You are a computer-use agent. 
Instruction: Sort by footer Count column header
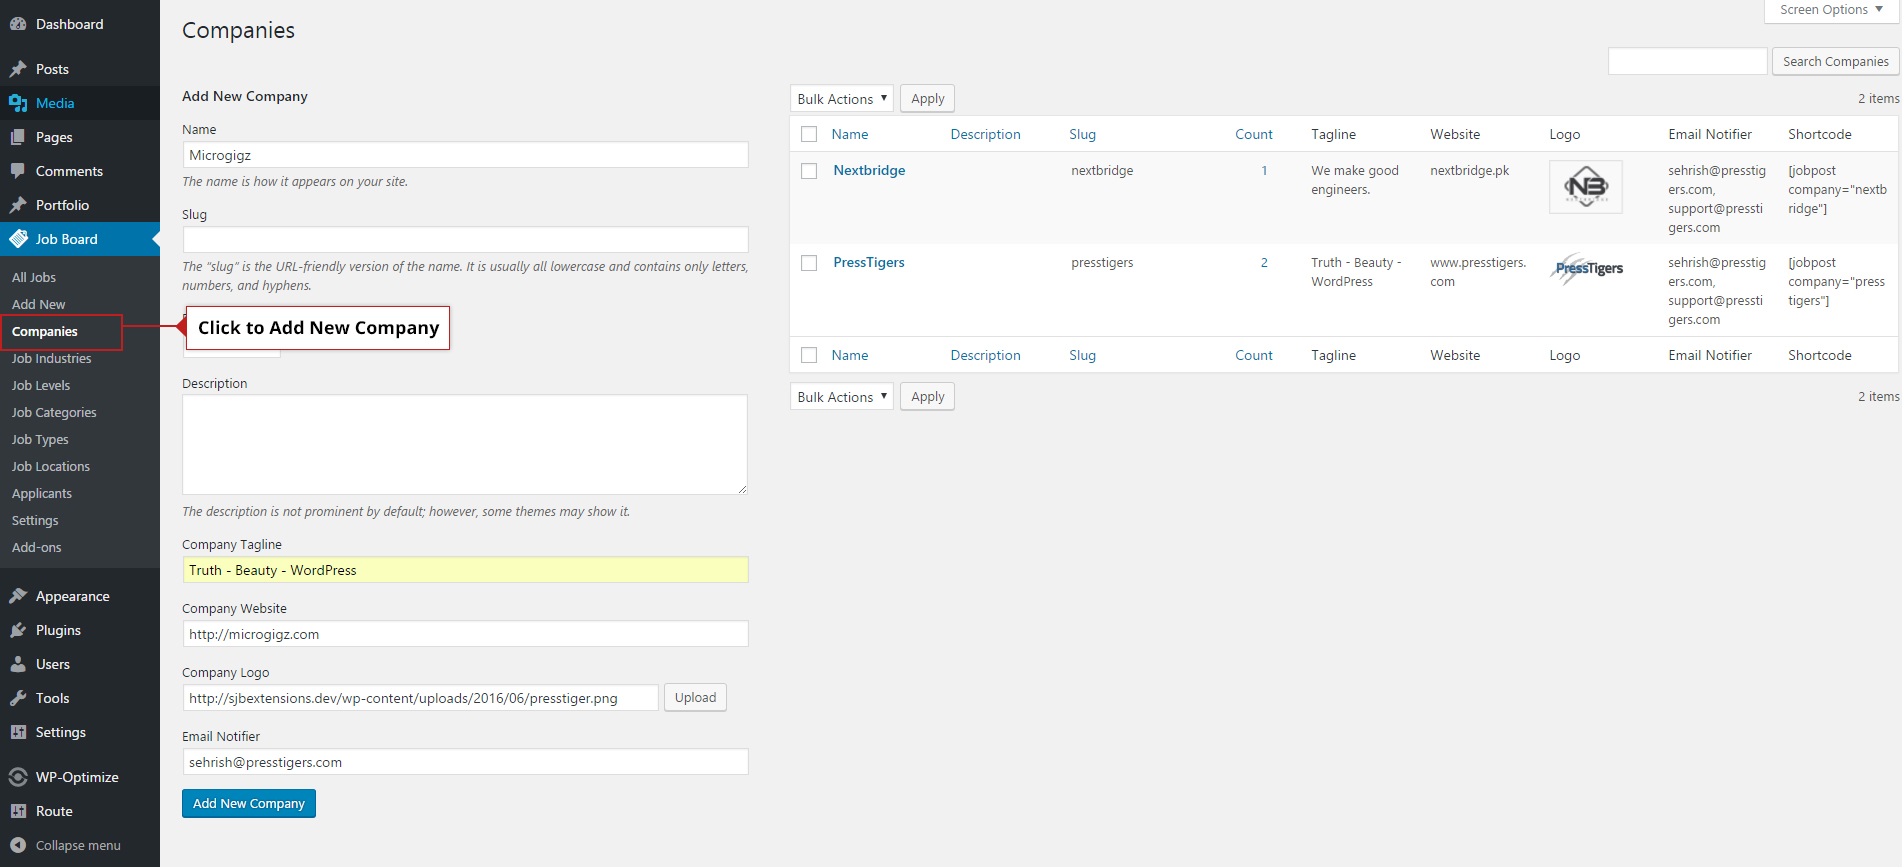[1253, 355]
